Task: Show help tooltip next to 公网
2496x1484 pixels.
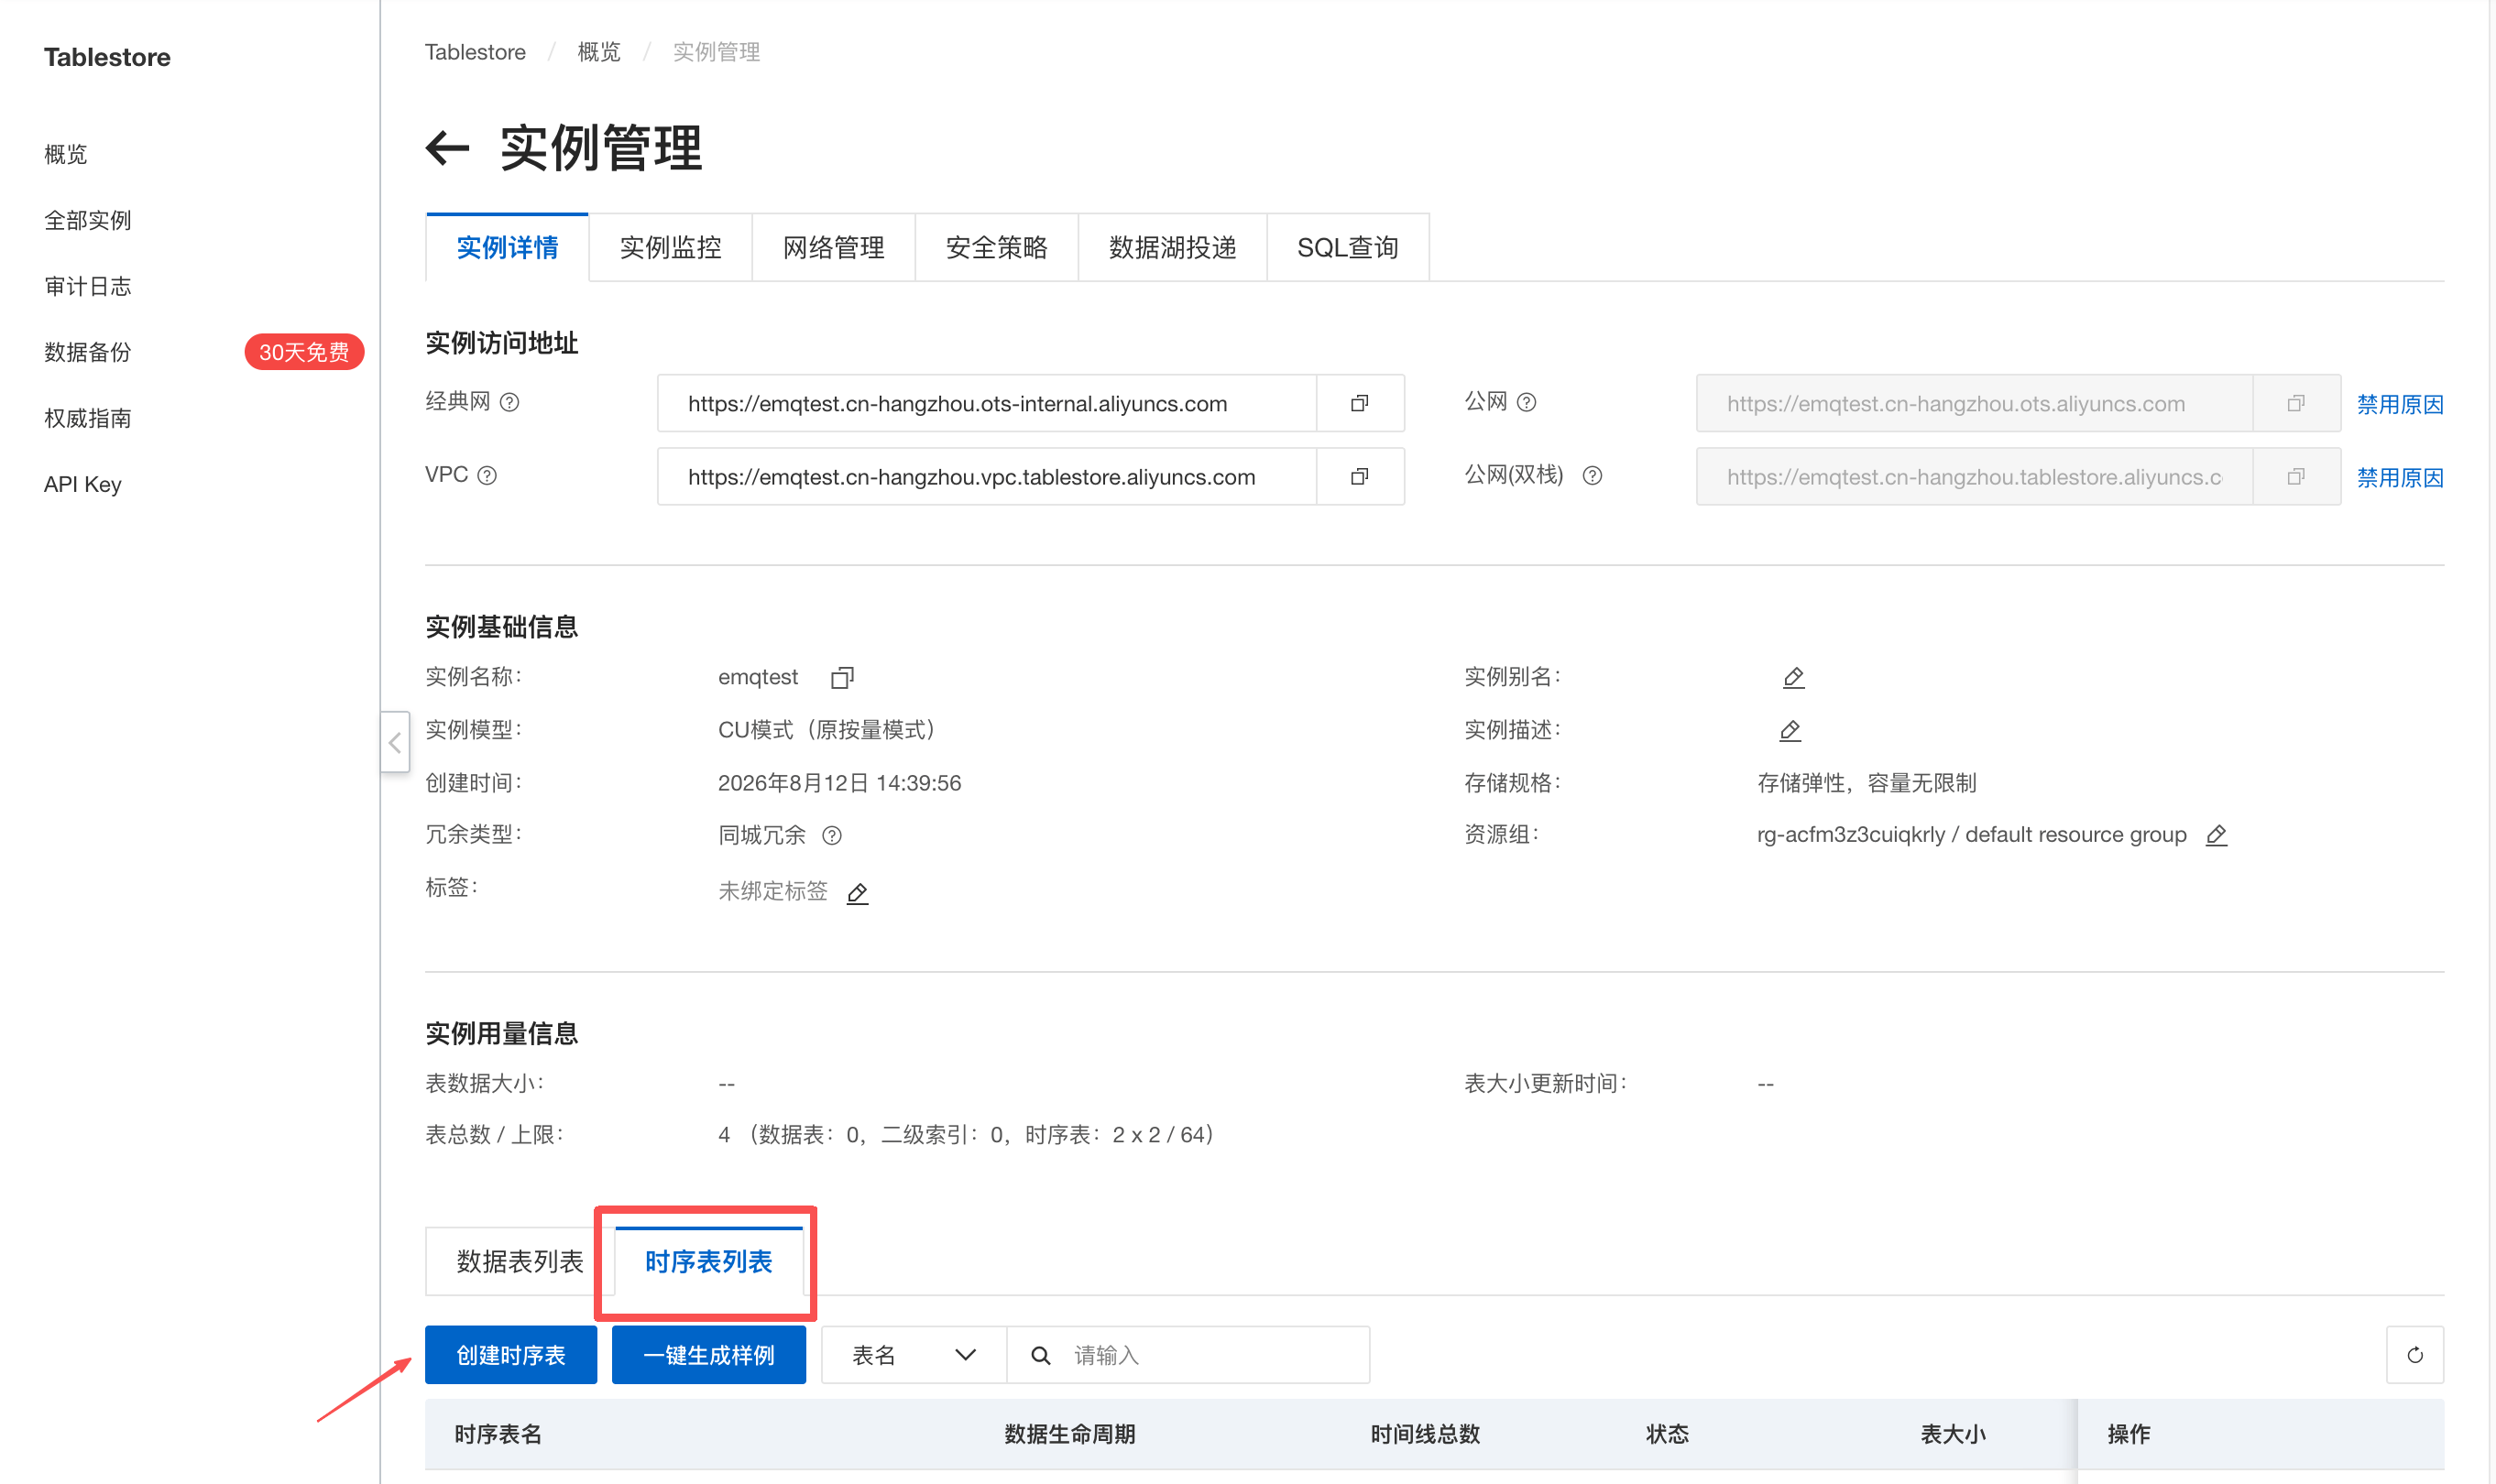Action: (x=1526, y=402)
